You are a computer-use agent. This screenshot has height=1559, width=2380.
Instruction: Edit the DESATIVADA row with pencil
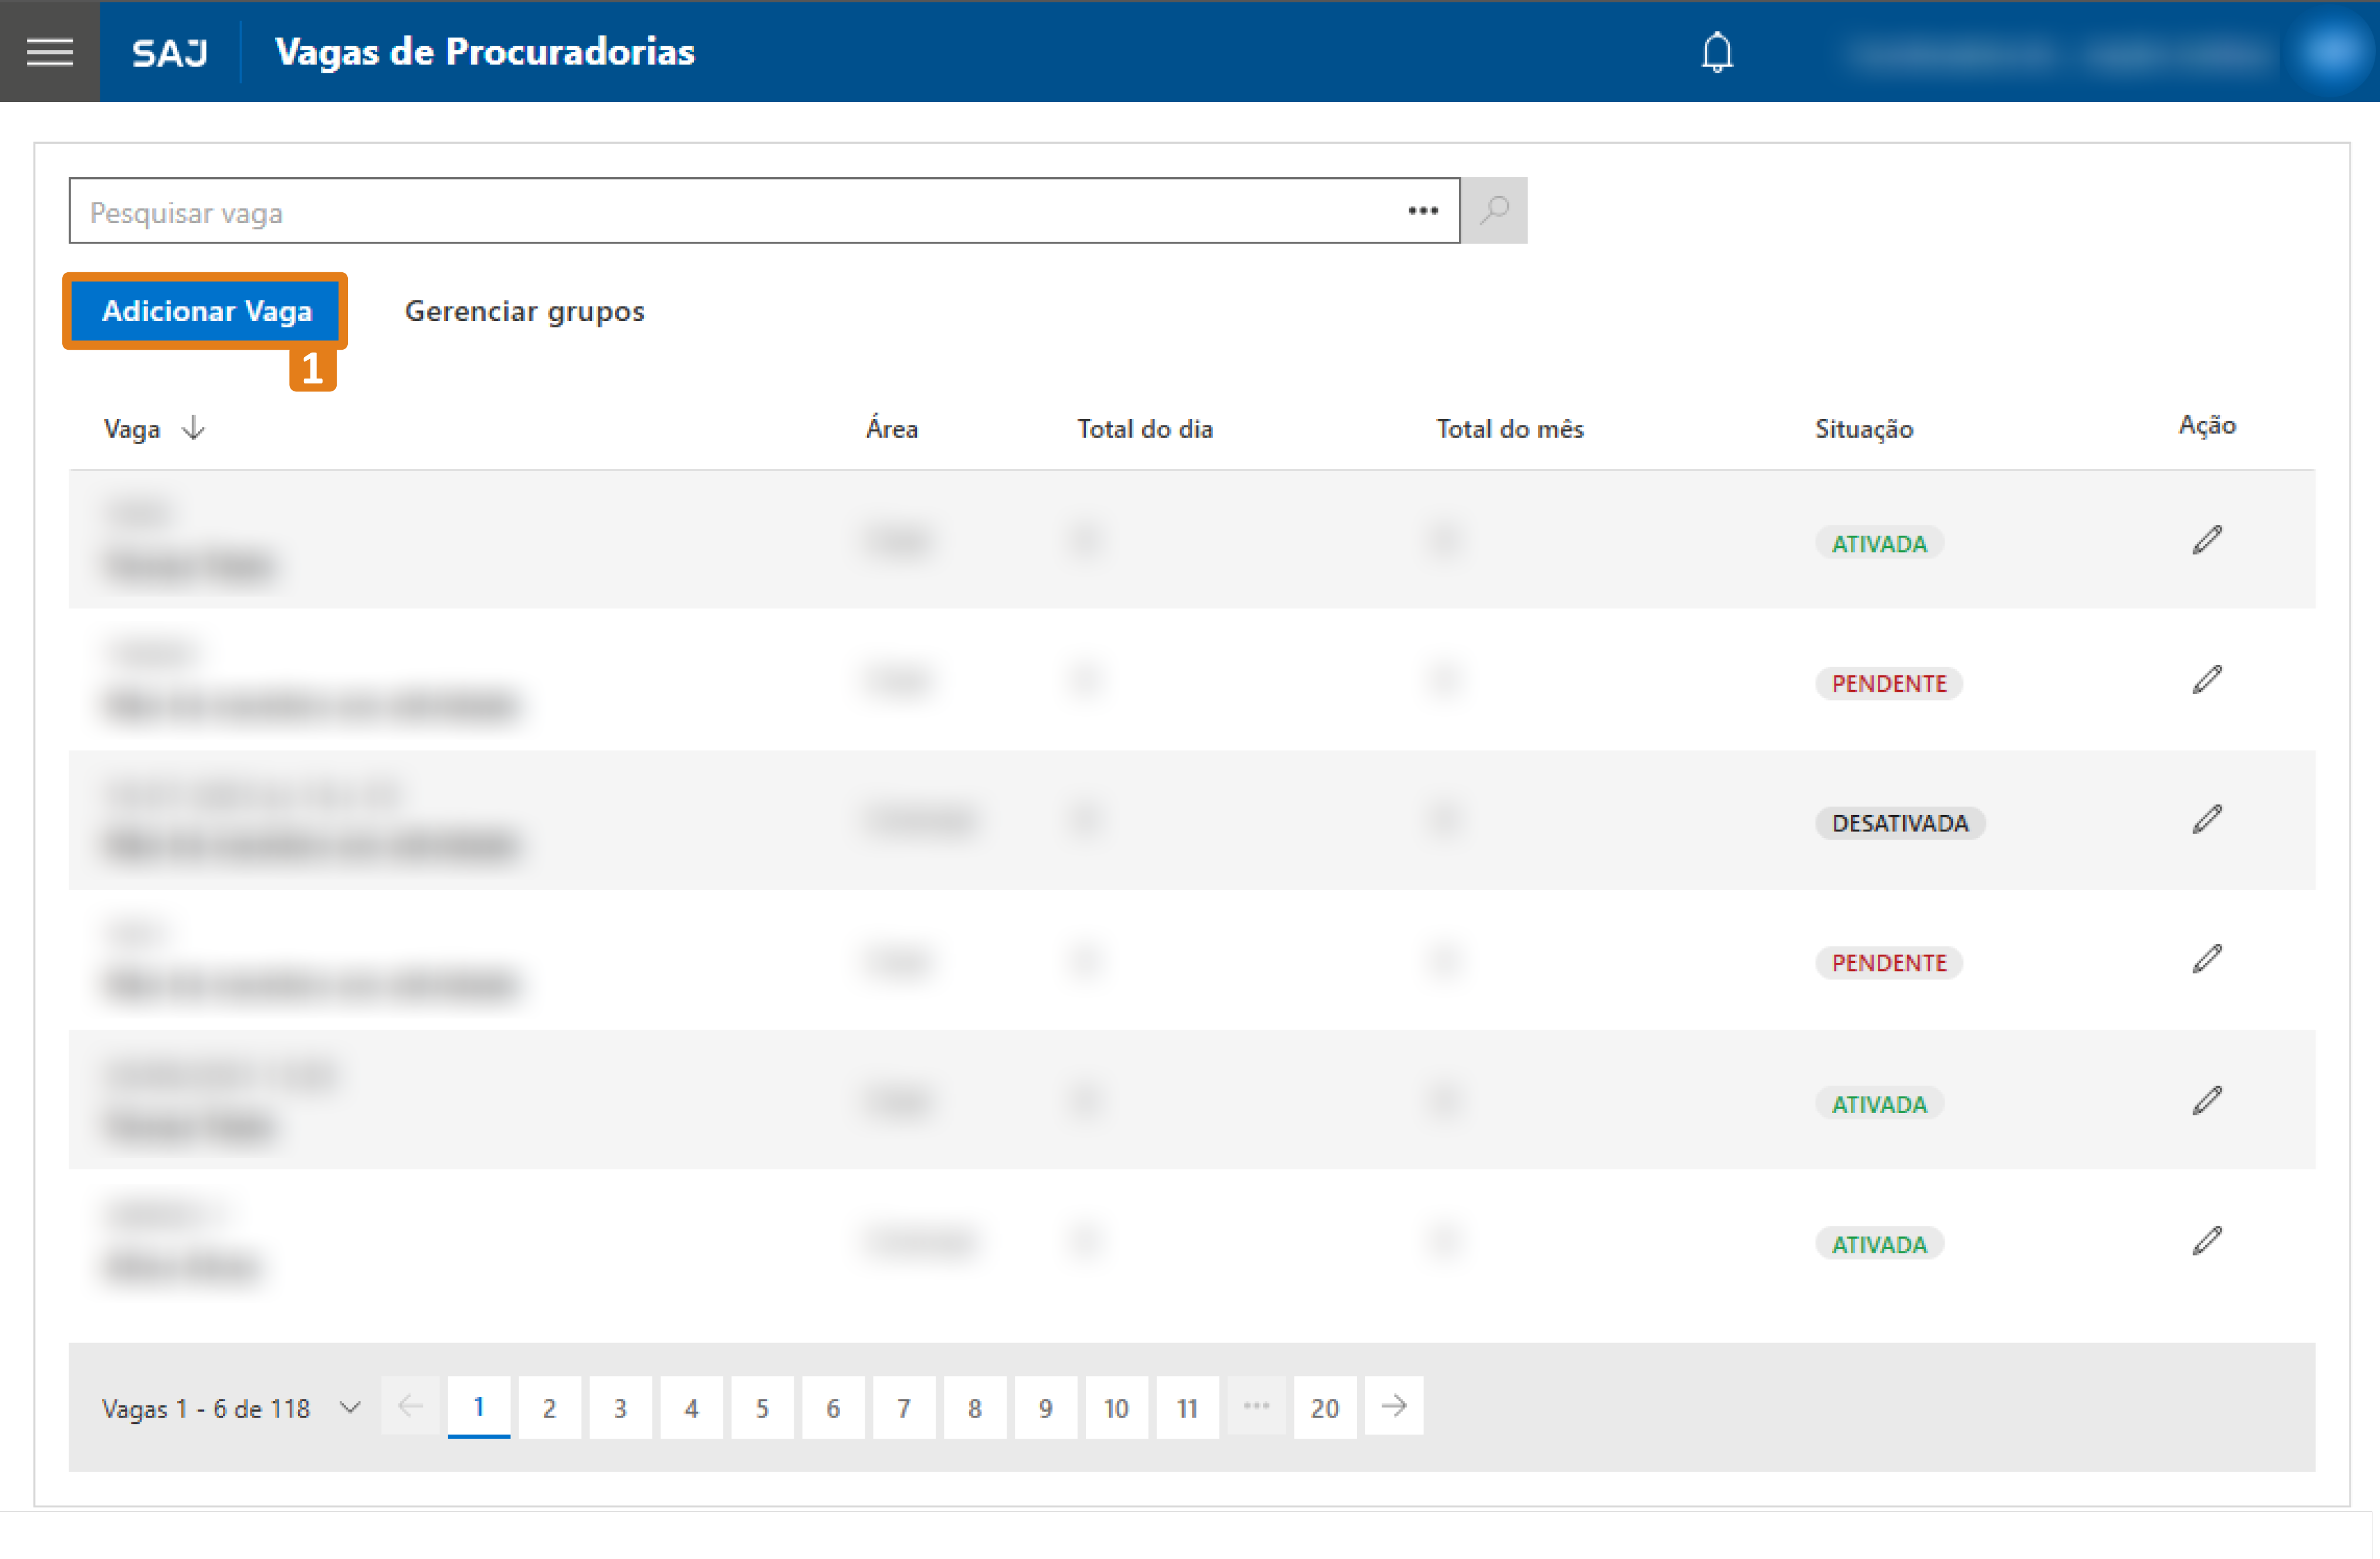pos(2206,820)
